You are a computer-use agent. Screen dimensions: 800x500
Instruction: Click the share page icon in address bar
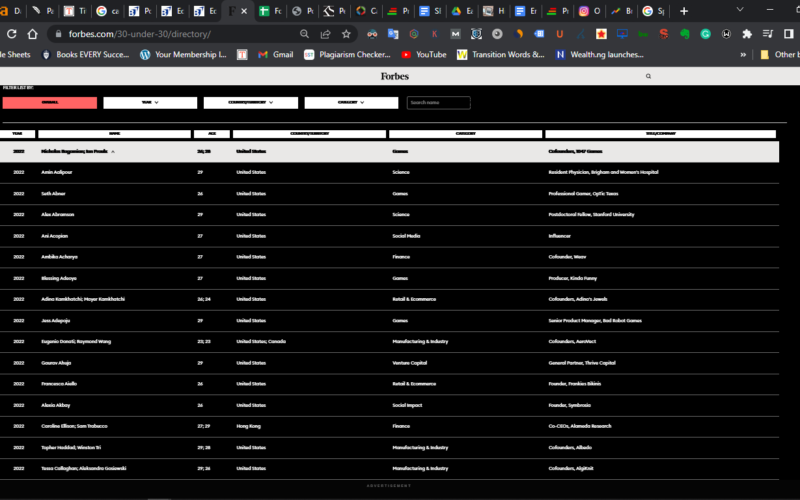click(x=325, y=33)
